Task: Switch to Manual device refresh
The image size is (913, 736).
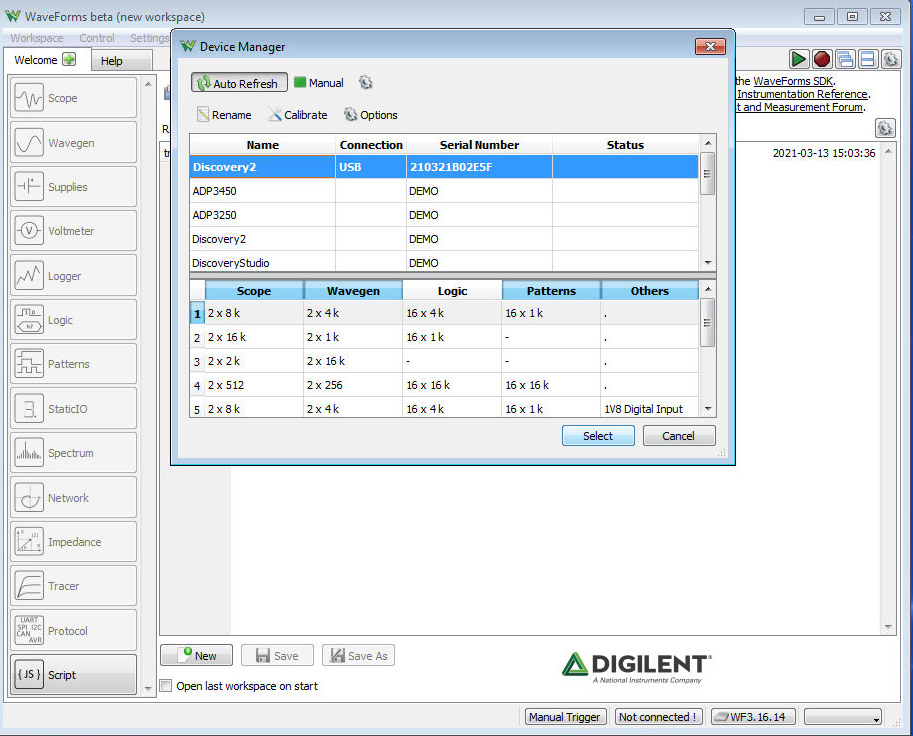Action: click(319, 83)
